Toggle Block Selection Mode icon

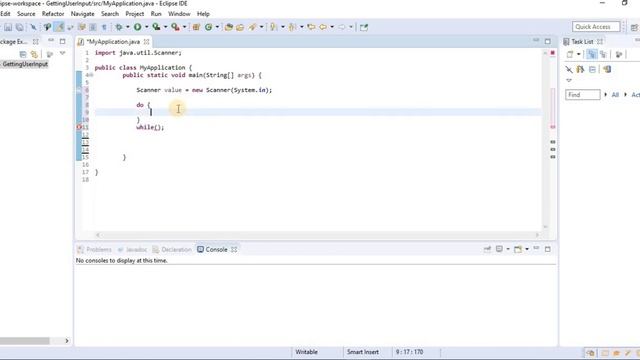click(93, 27)
